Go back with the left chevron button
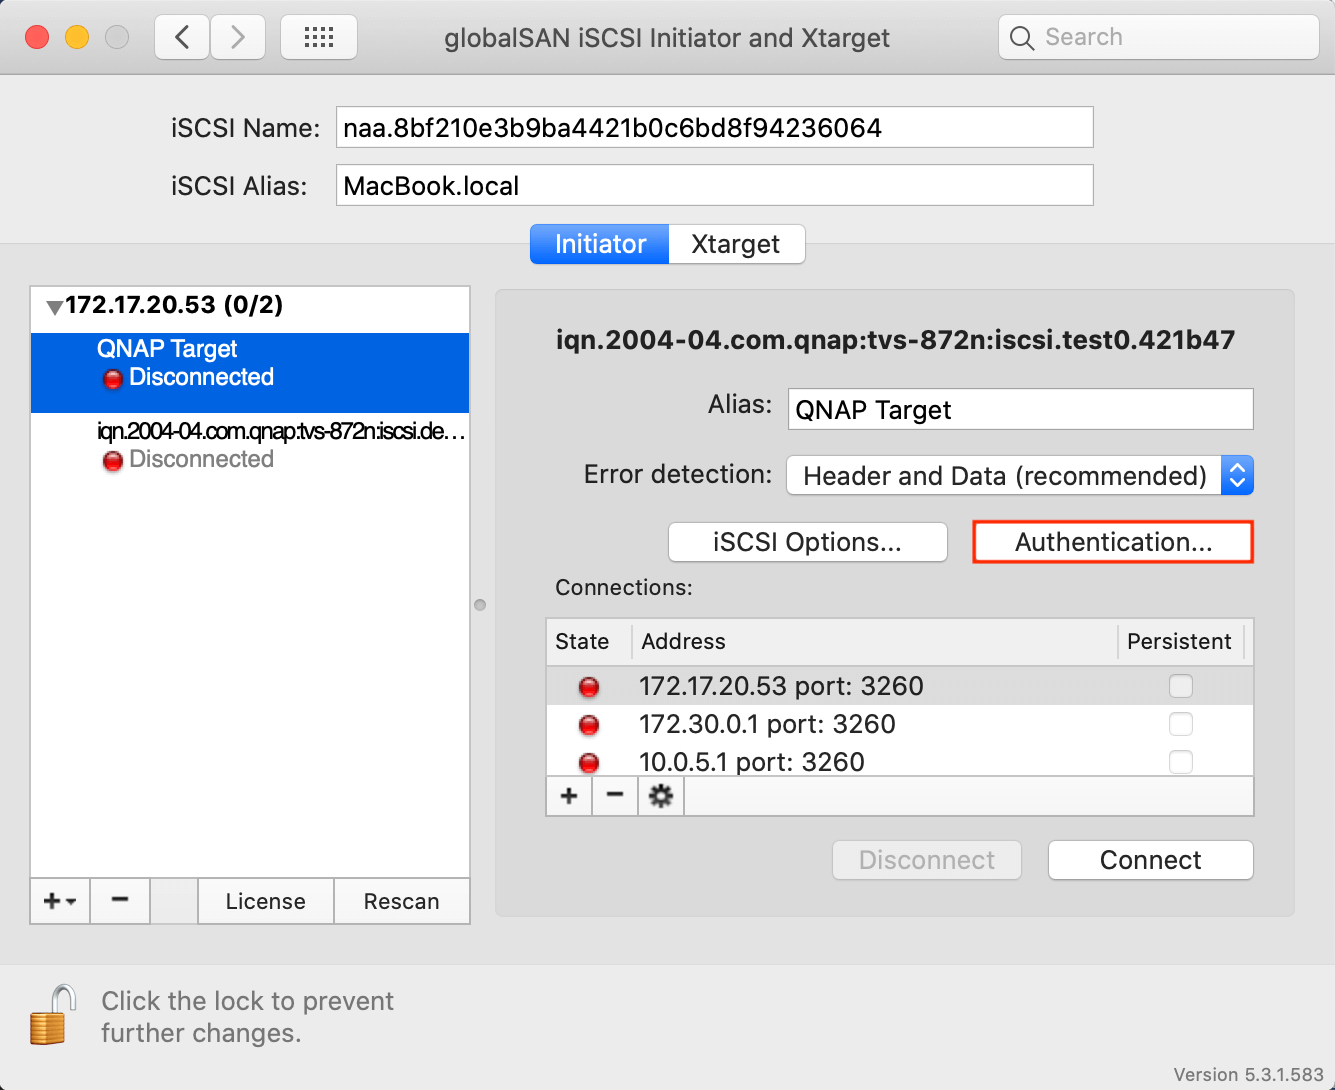 (x=182, y=38)
